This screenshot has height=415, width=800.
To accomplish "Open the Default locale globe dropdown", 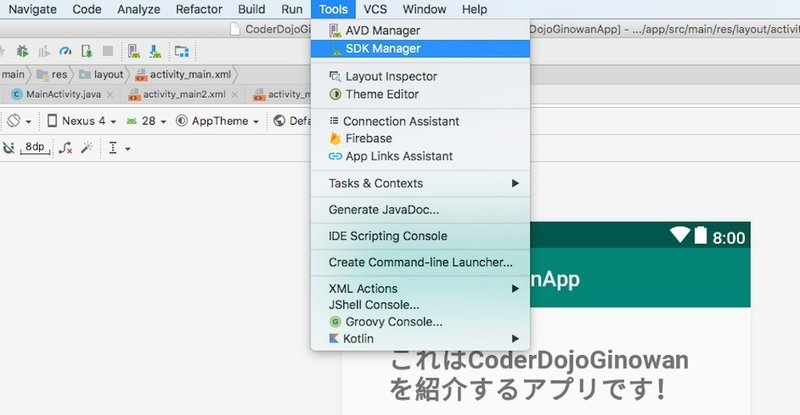I will click(x=292, y=121).
